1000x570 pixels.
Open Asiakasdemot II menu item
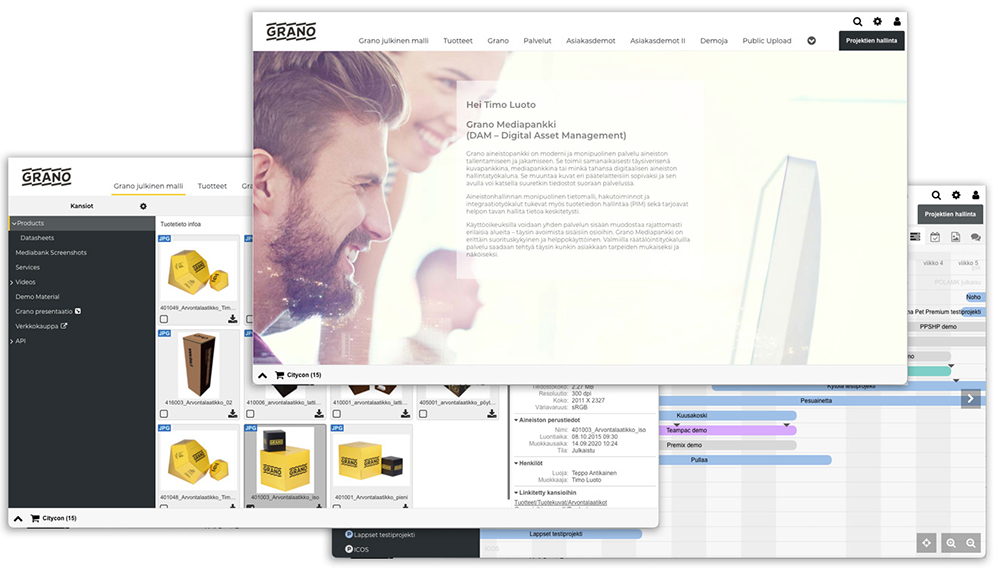[658, 41]
